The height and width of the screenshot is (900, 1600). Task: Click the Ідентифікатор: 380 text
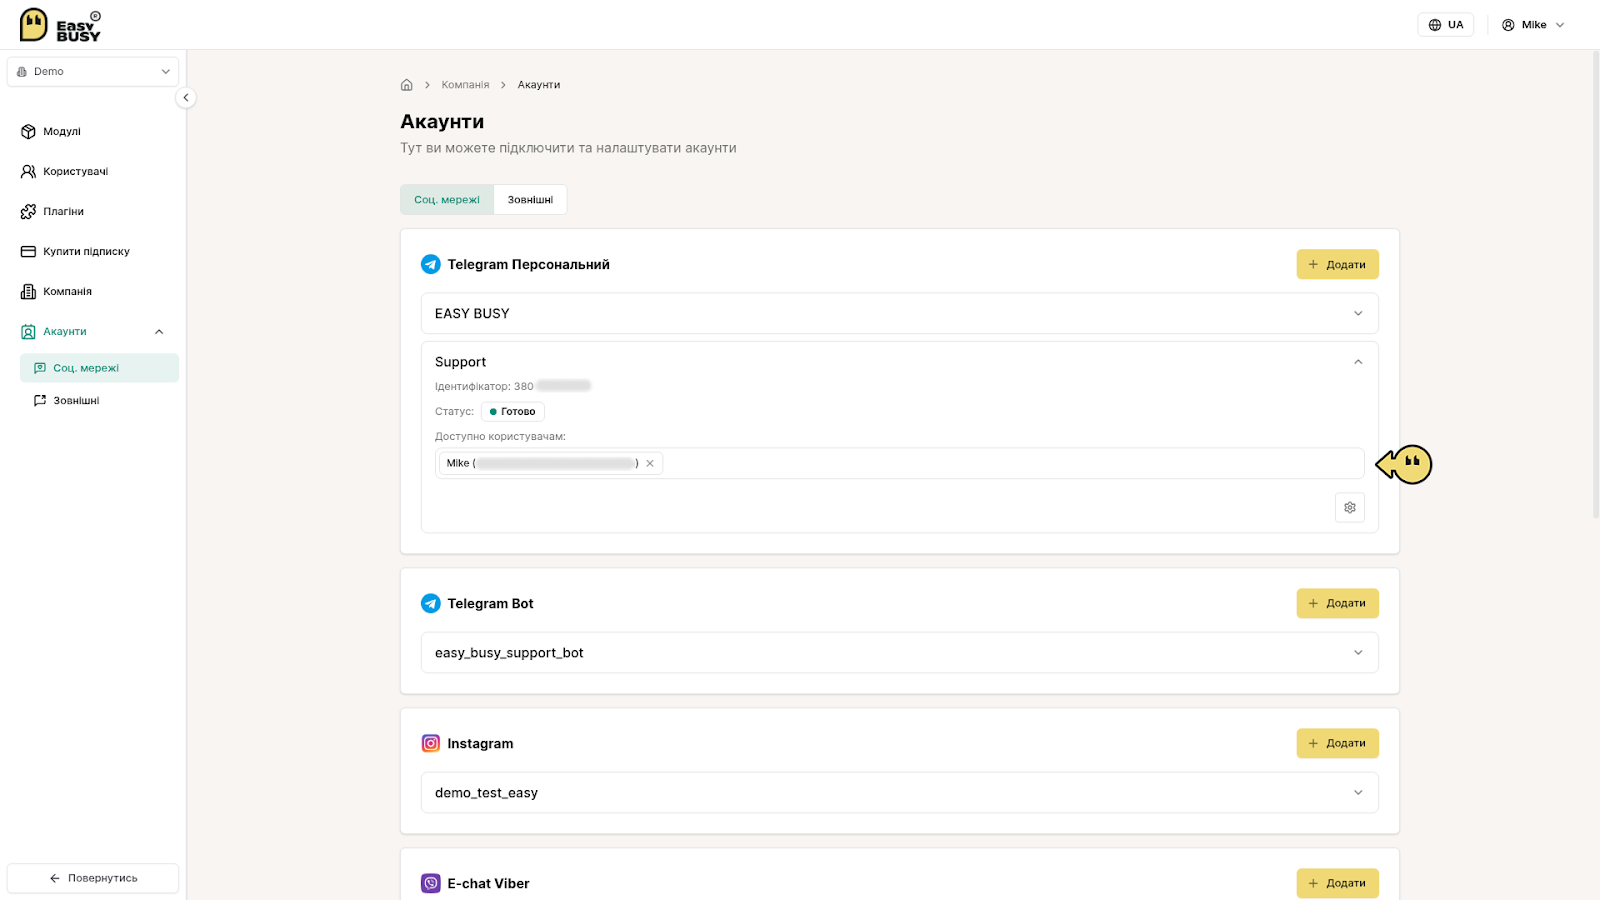click(484, 386)
